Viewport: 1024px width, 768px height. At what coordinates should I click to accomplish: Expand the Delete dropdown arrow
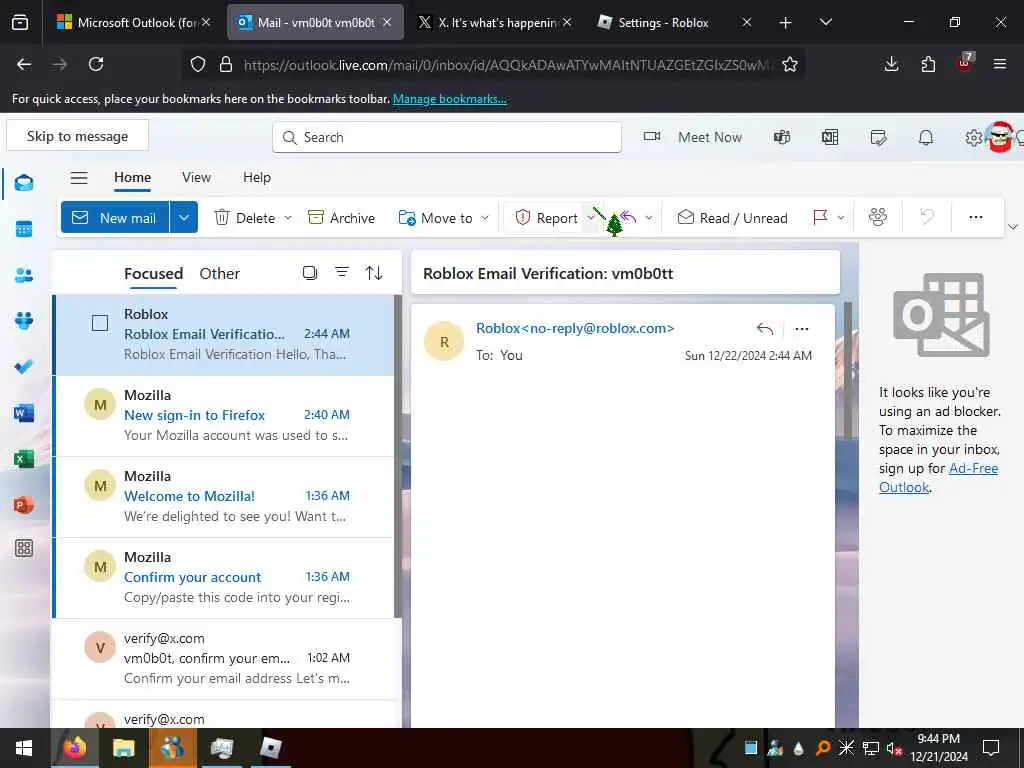tap(288, 217)
